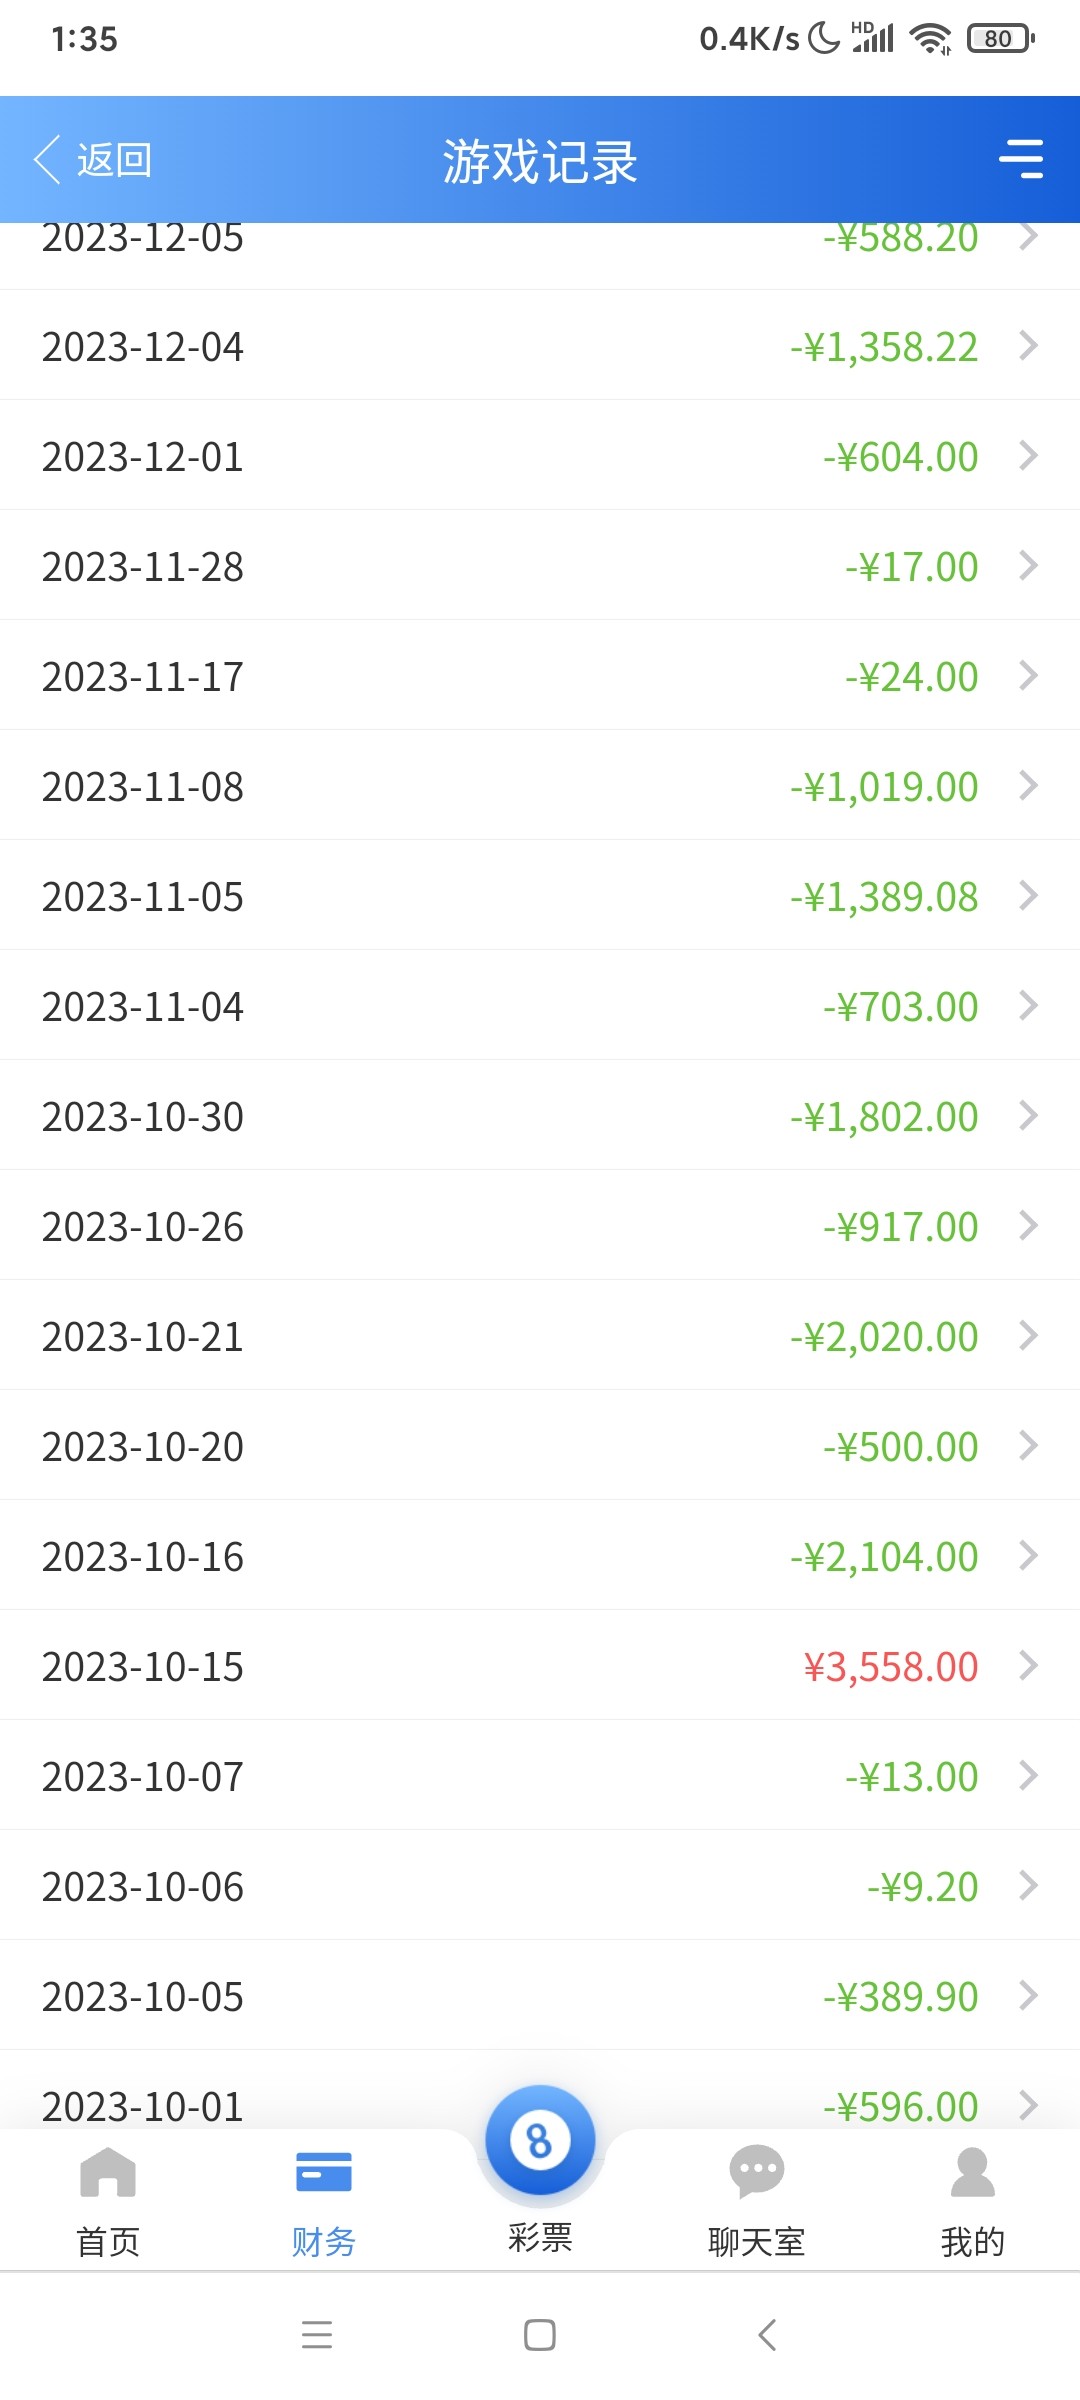Open the 2023-10-30 game record row
This screenshot has width=1080, height=2400.
[x=540, y=1116]
